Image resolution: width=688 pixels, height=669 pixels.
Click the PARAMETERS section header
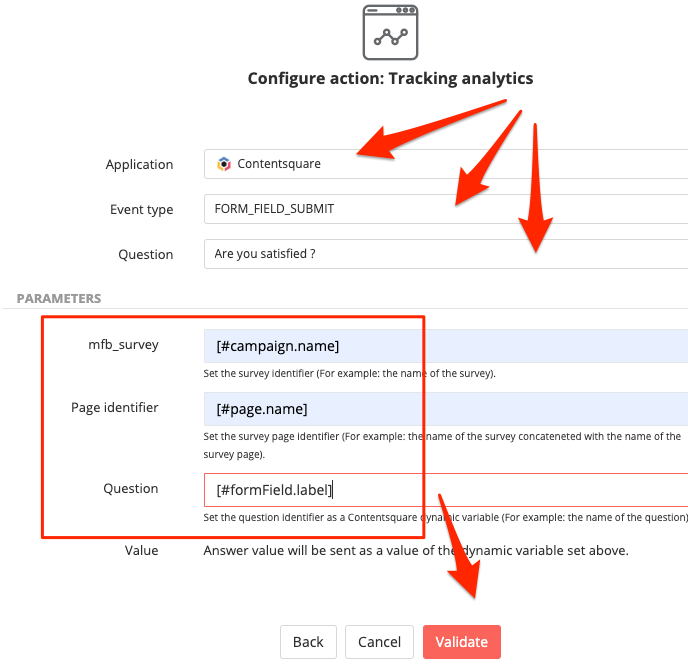pyautogui.click(x=59, y=299)
